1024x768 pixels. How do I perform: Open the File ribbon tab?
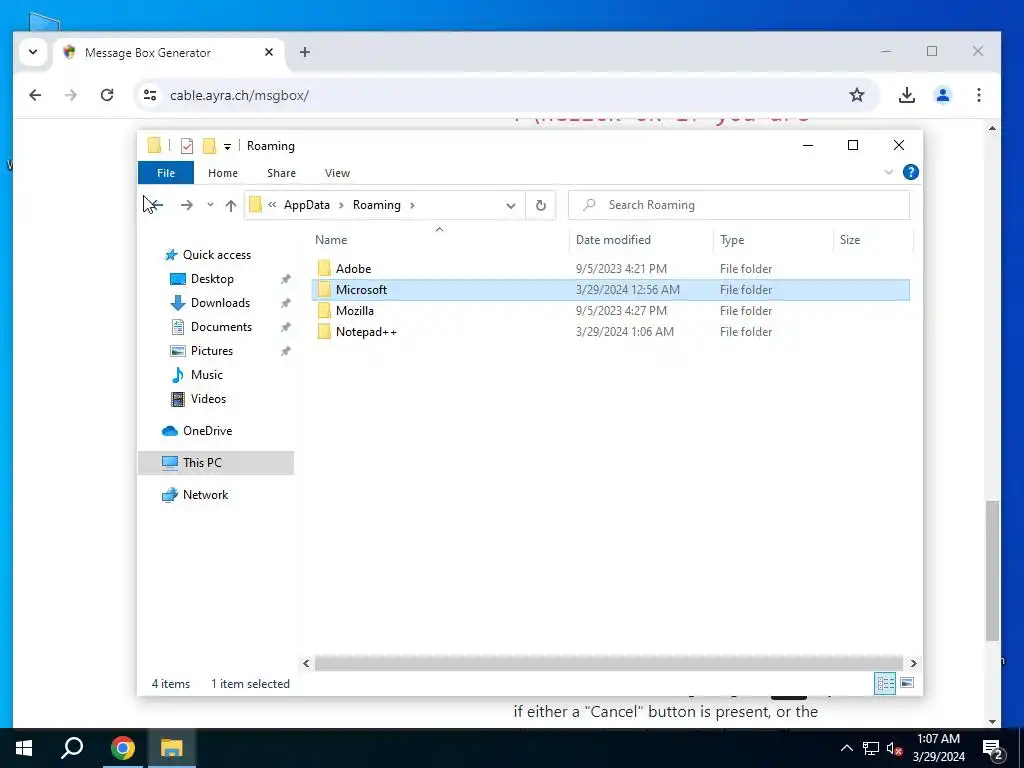tap(166, 173)
